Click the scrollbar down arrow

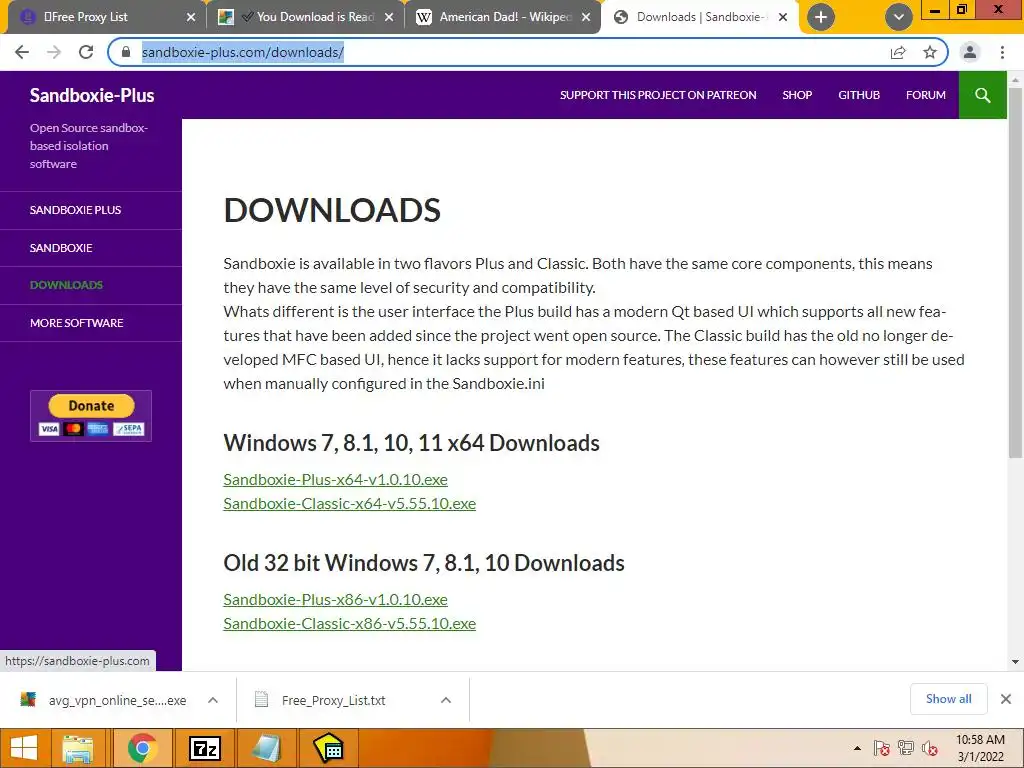coord(1016,662)
